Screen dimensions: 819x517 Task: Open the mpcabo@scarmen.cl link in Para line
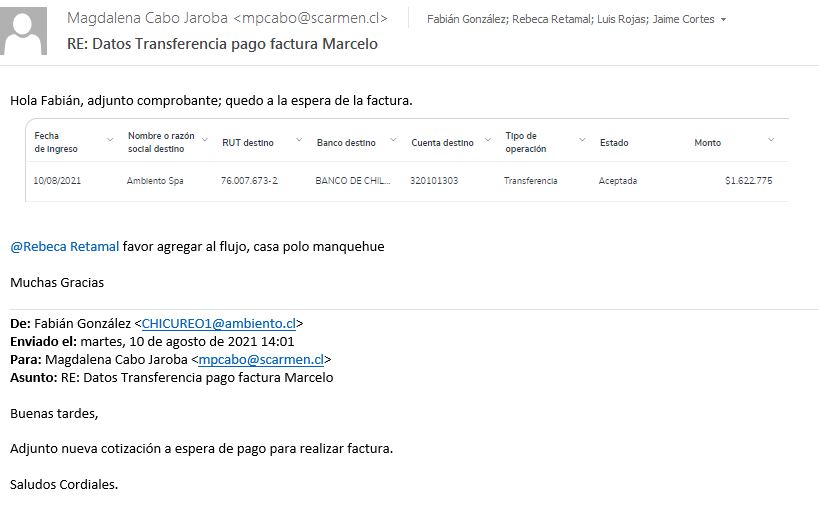point(261,359)
